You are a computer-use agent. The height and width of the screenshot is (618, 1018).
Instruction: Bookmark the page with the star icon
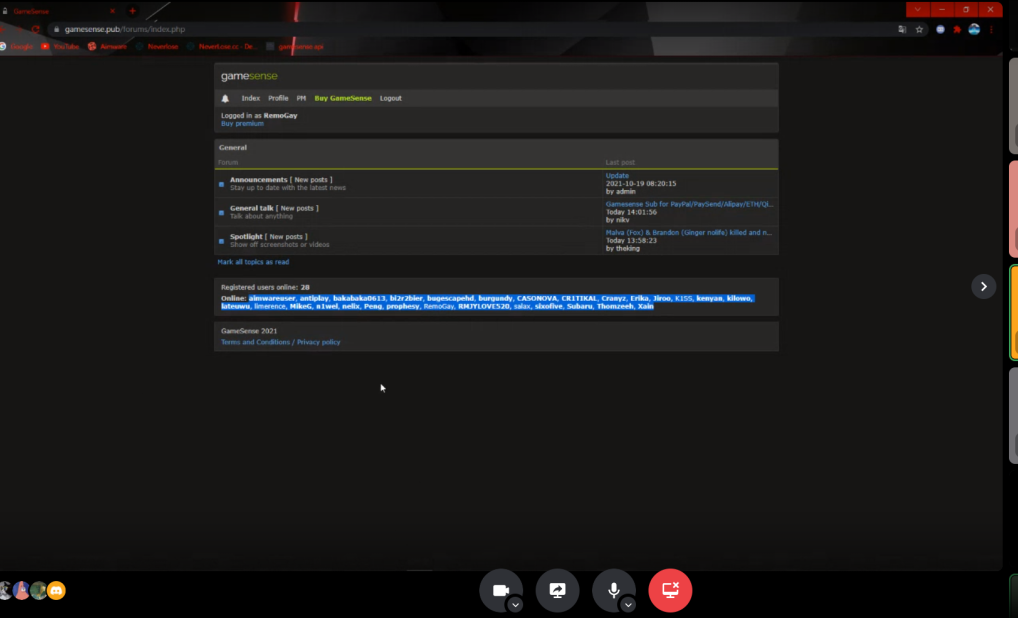click(x=919, y=29)
